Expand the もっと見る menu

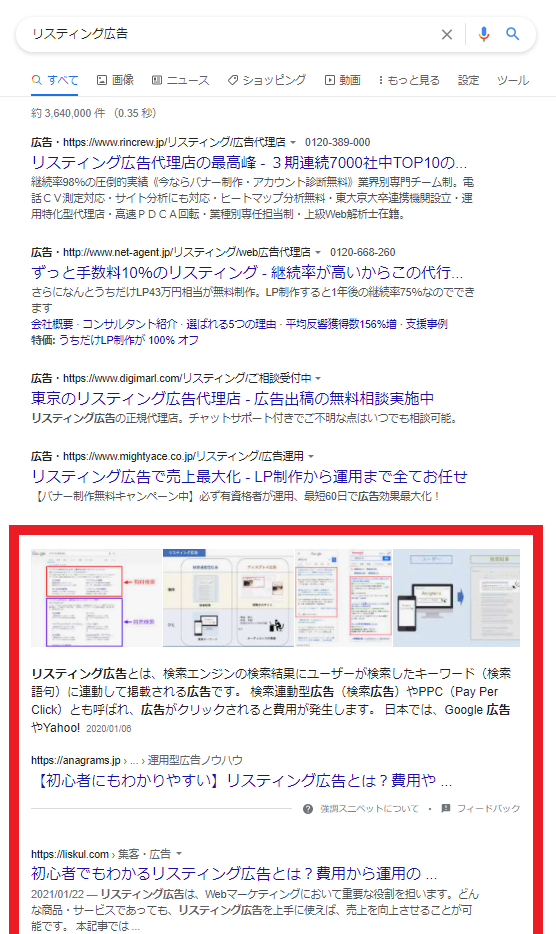click(409, 80)
